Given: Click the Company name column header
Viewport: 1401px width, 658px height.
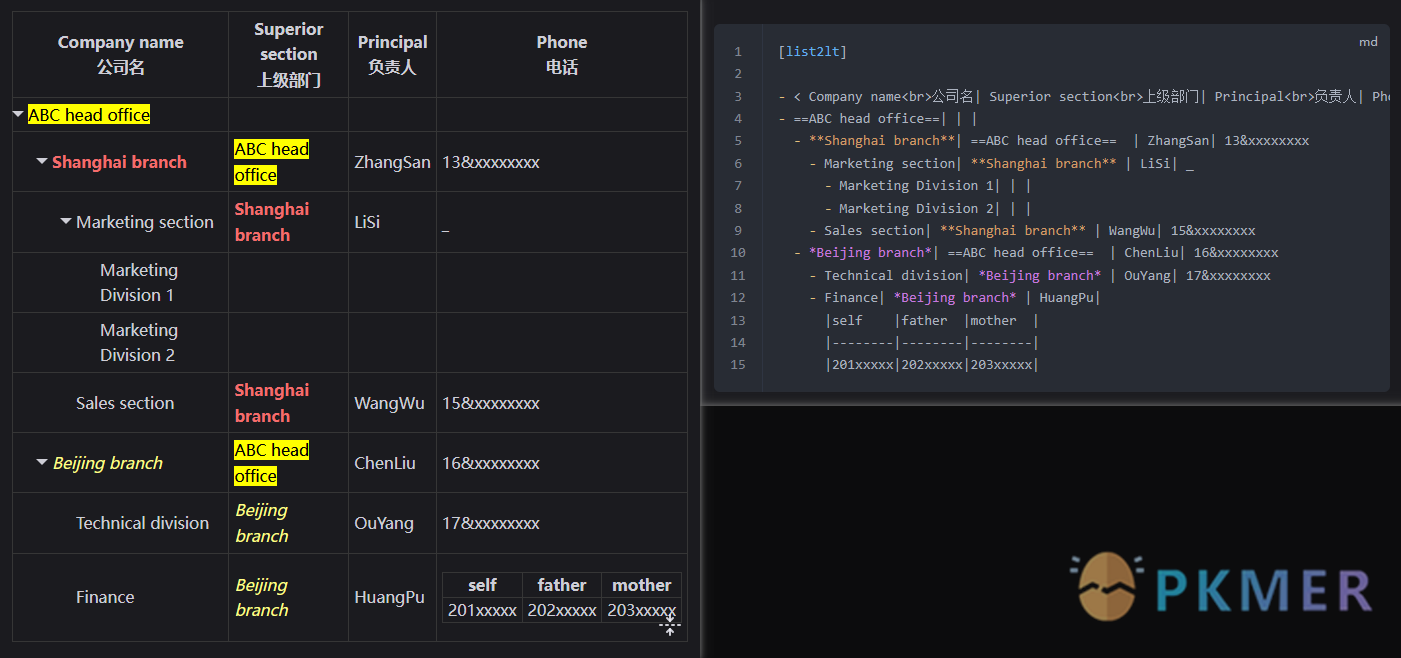Looking at the screenshot, I should point(121,54).
